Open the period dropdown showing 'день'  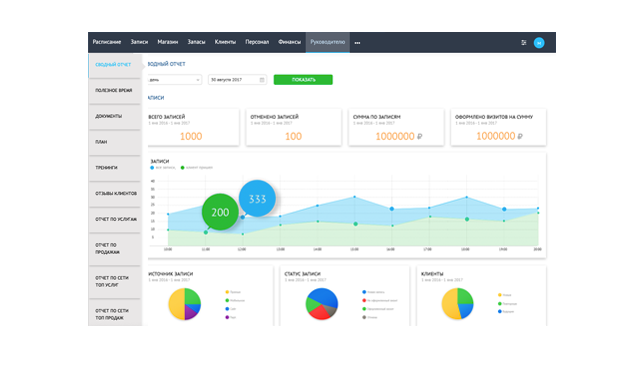pos(174,80)
